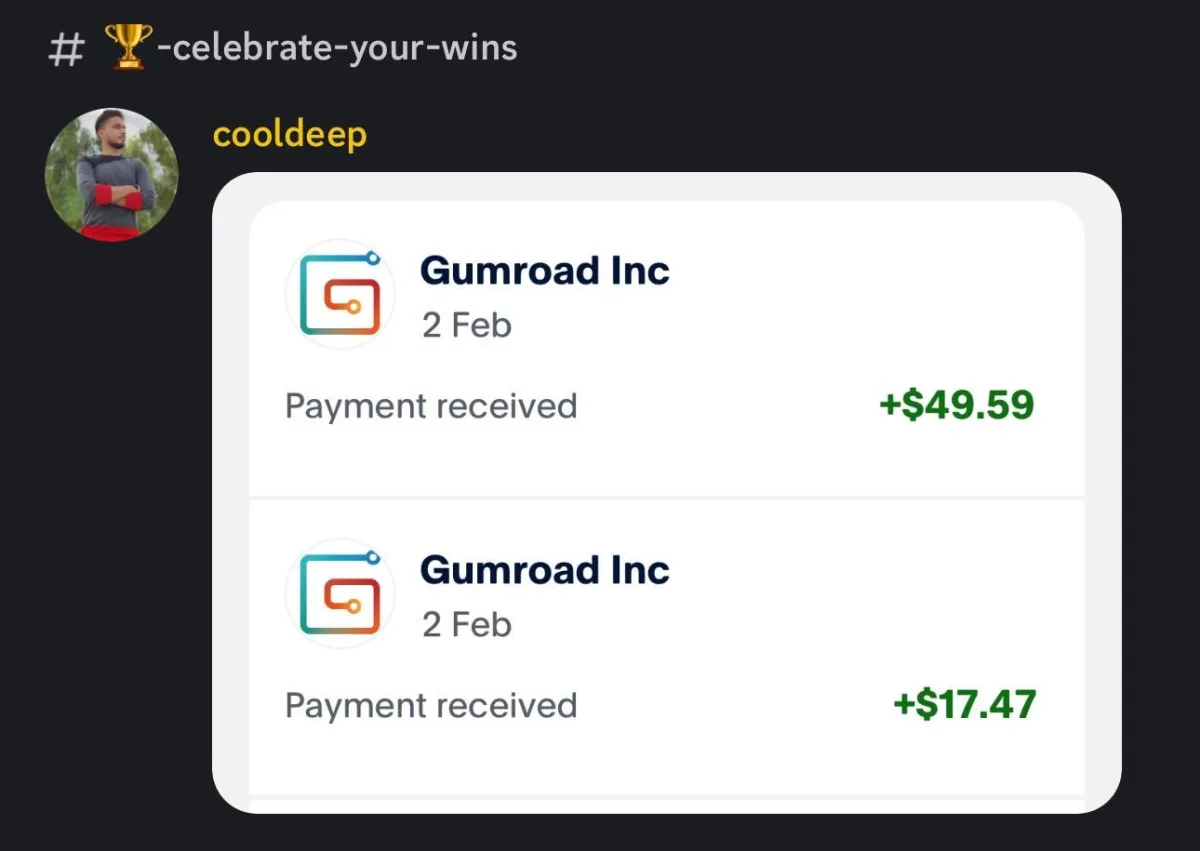Screen dimensions: 1200x851
Task: Click the hash channel icon
Action: tap(66, 49)
